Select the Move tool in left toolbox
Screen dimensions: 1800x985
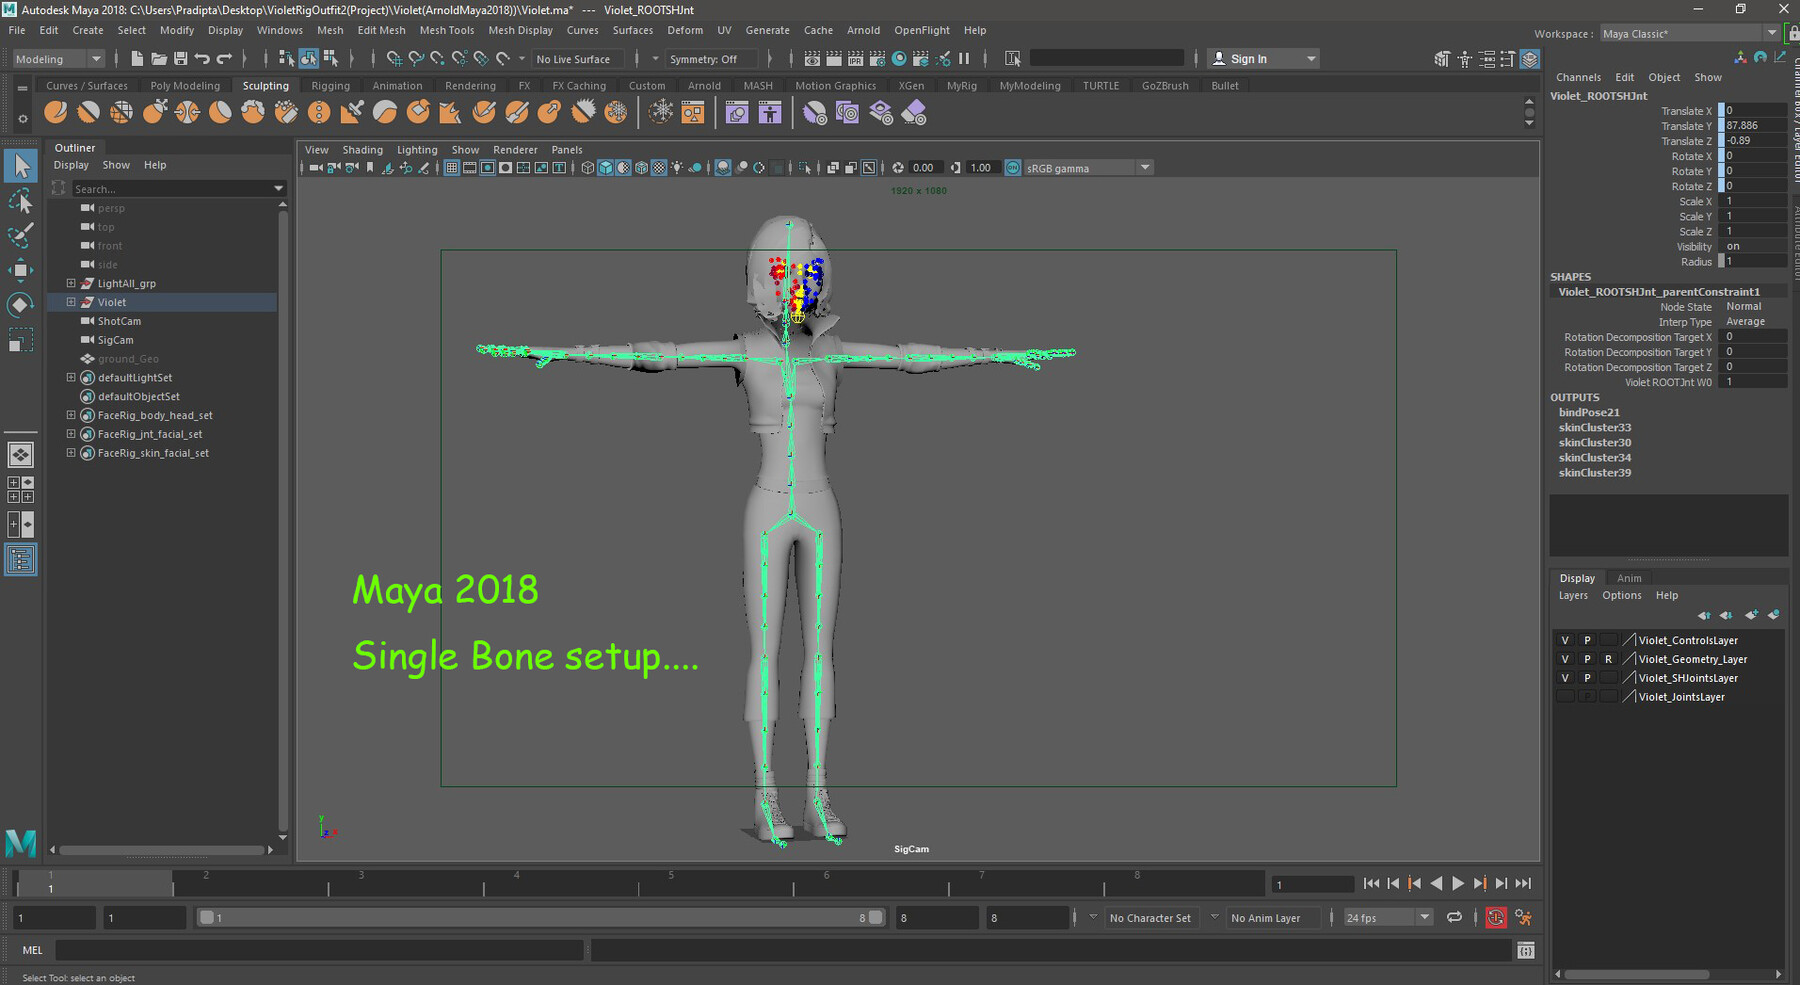(20, 270)
